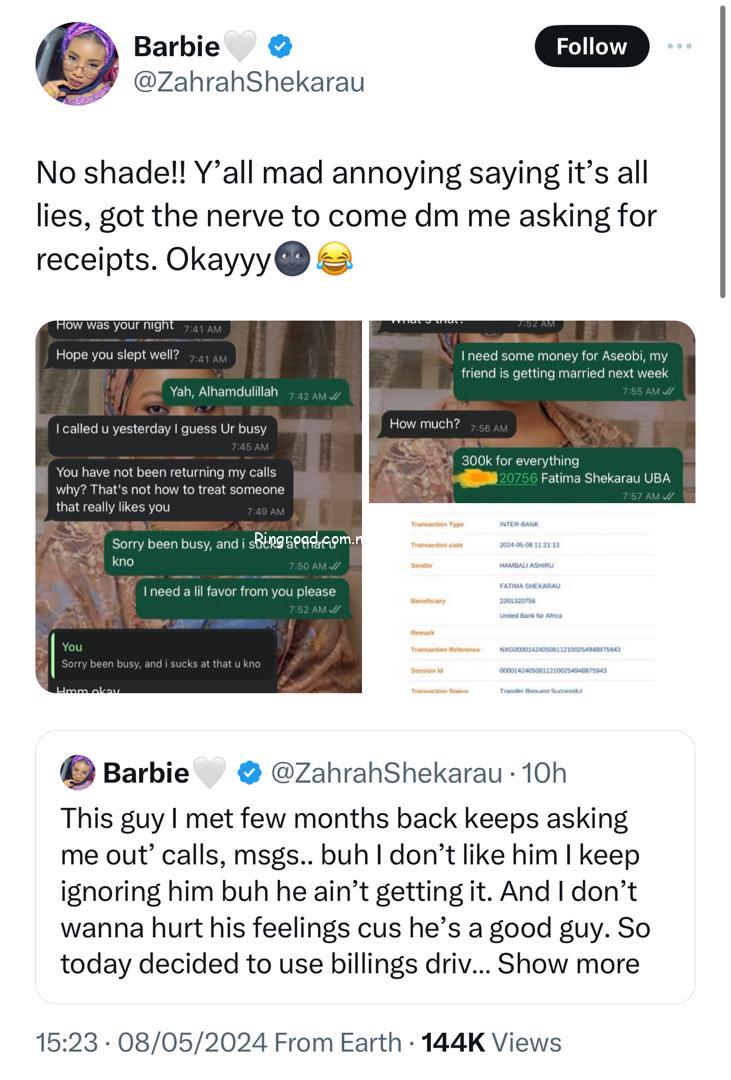Click the verified badge beside Barbie
Viewport: 731px width, 1080px height.
(282, 45)
